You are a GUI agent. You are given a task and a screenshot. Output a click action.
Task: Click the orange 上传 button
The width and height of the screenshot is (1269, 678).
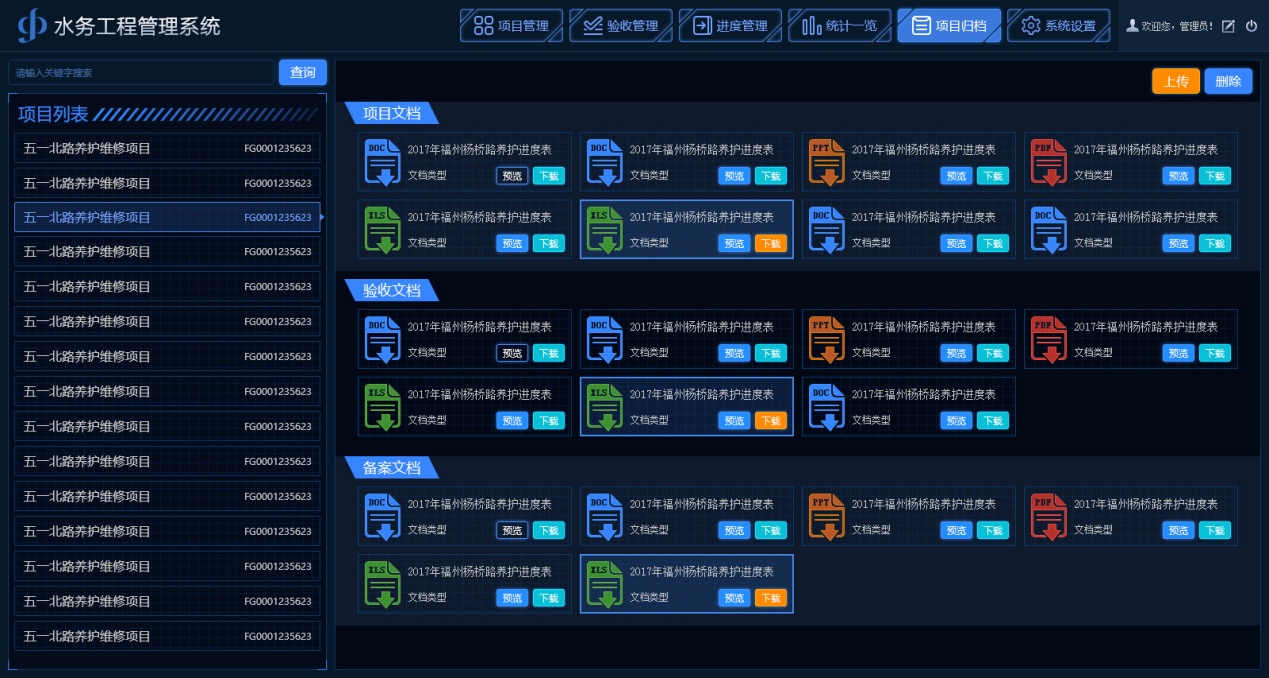tap(1175, 82)
